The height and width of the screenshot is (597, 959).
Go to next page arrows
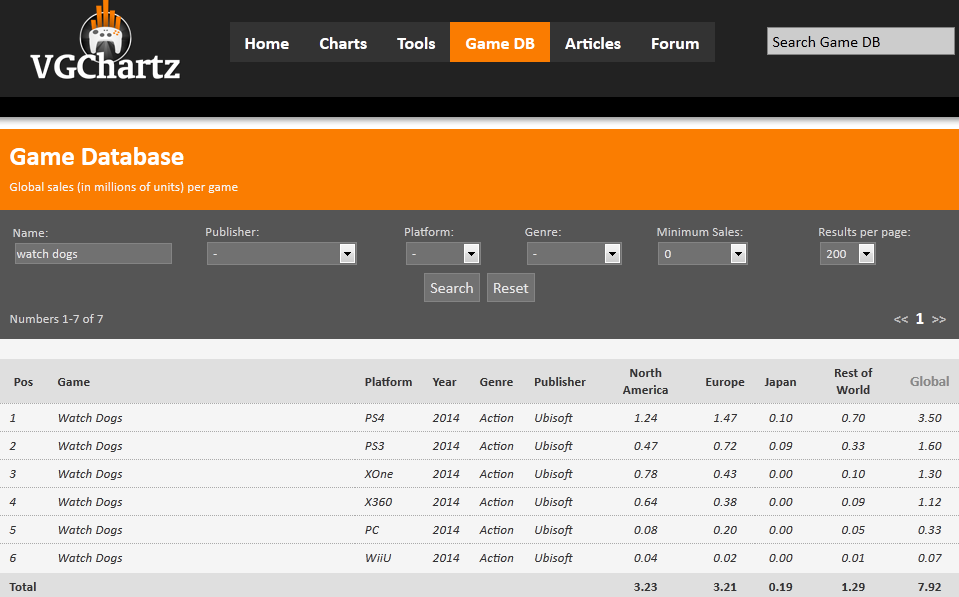pos(938,319)
